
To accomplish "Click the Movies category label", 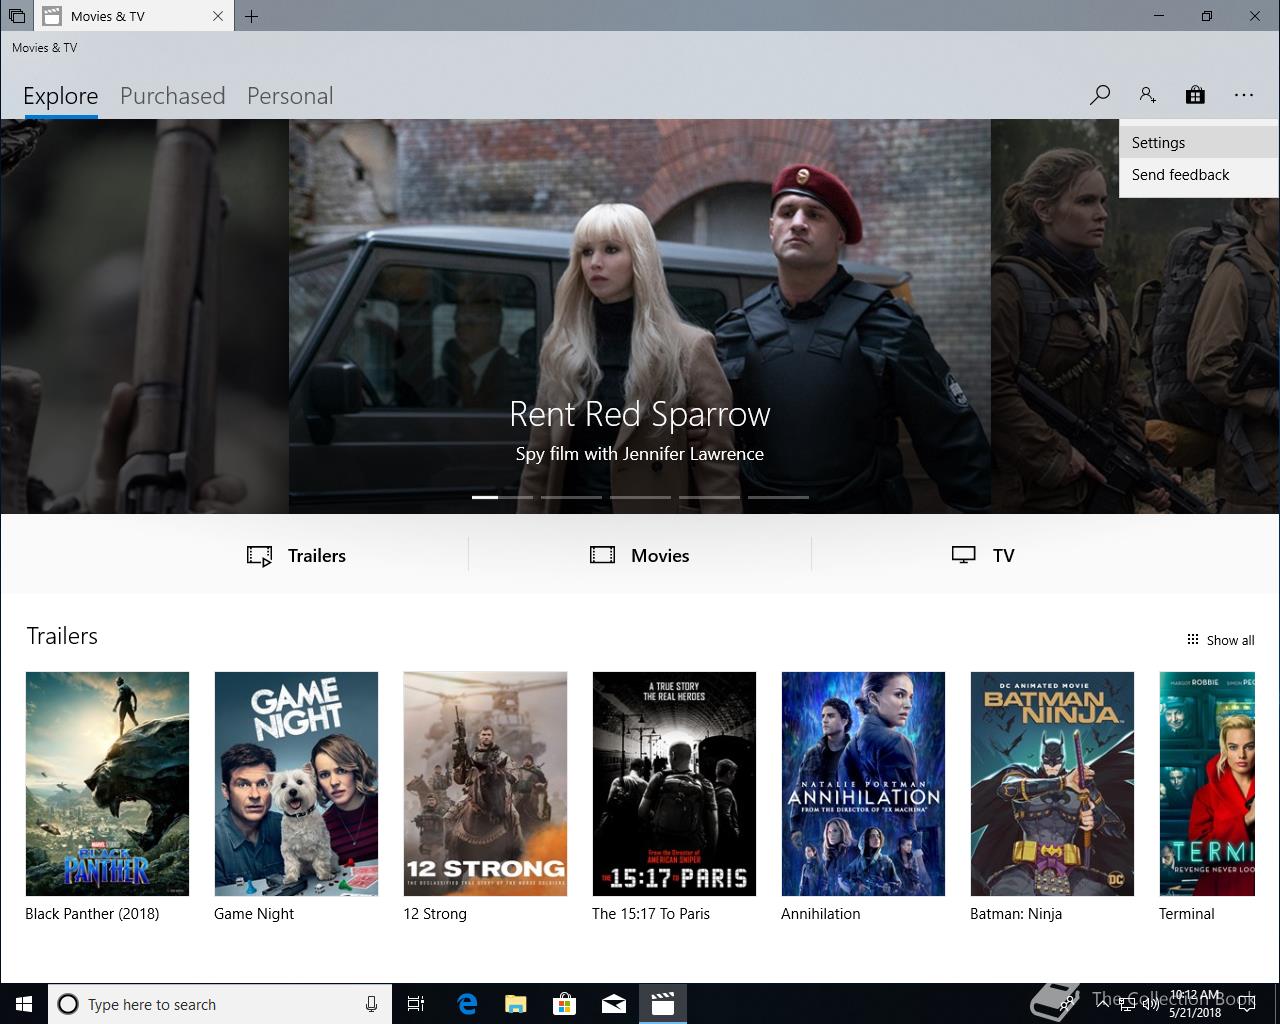I will coord(660,556).
